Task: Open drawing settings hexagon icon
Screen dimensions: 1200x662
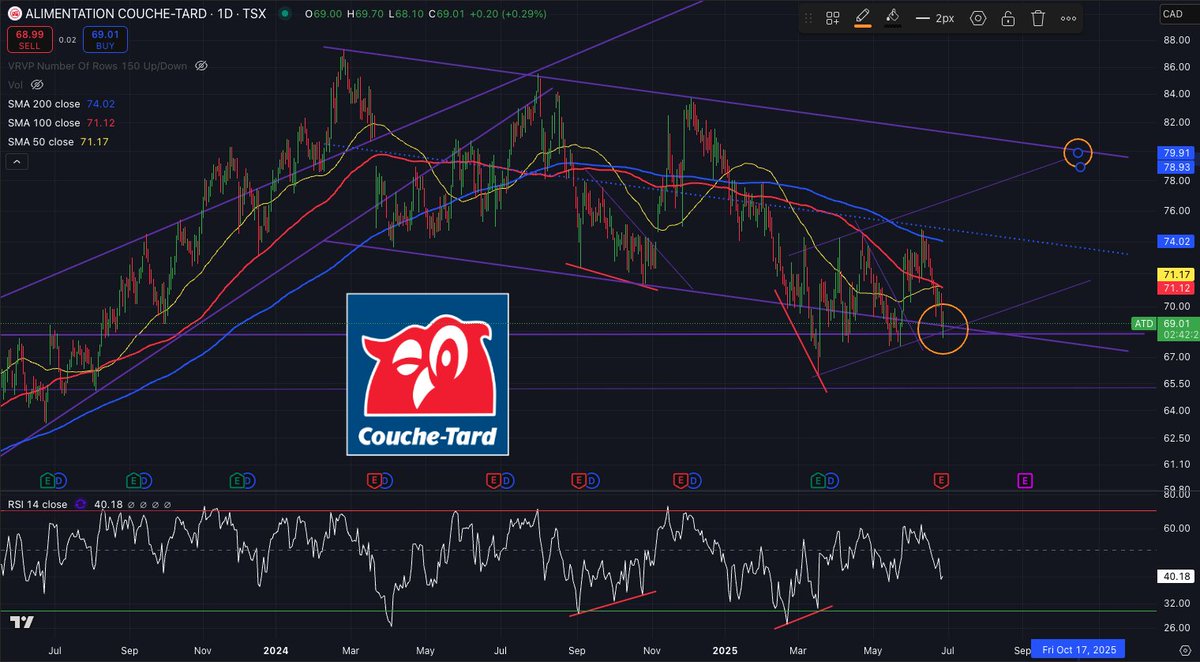Action: point(978,18)
